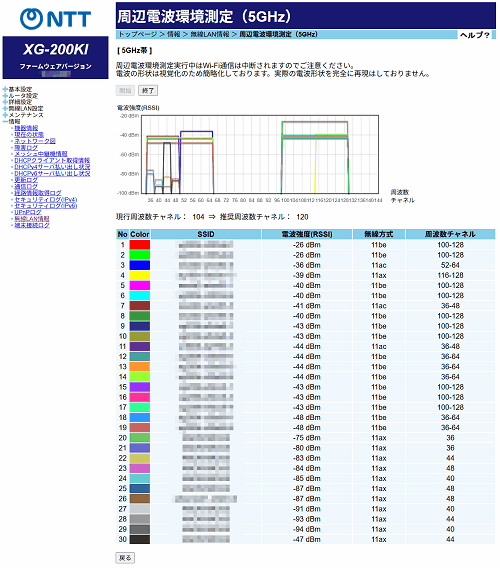Open DHCPv6サーバ払い出し状況 link

pyautogui.click(x=52, y=174)
